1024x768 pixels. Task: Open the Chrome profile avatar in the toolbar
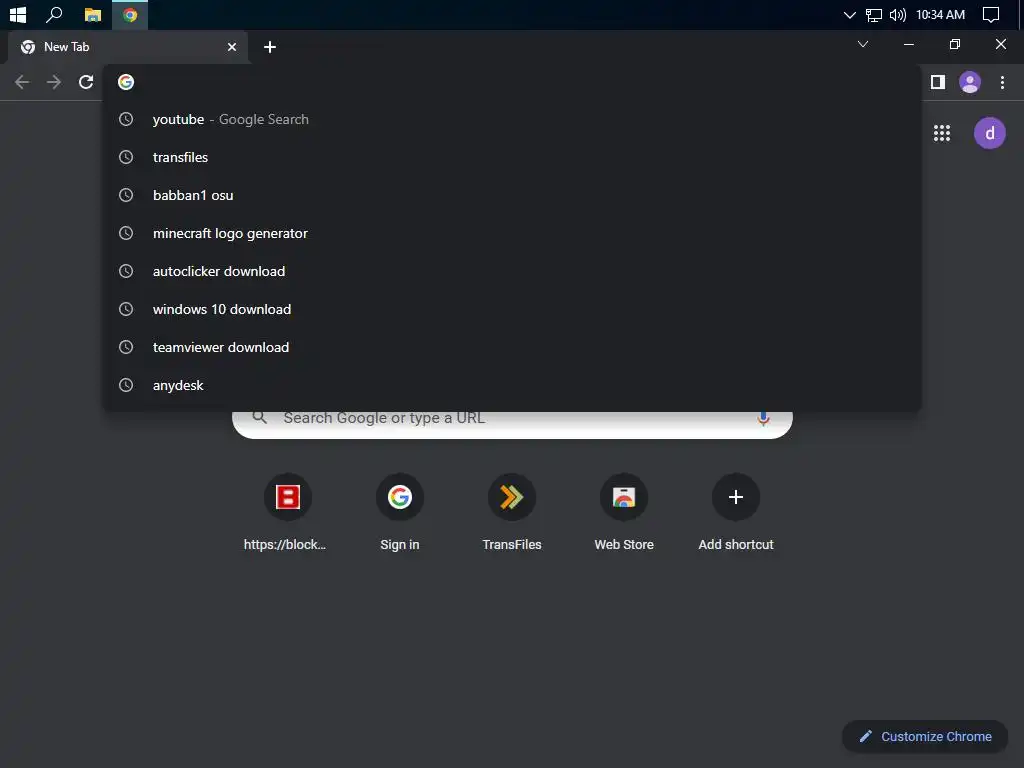(x=970, y=82)
